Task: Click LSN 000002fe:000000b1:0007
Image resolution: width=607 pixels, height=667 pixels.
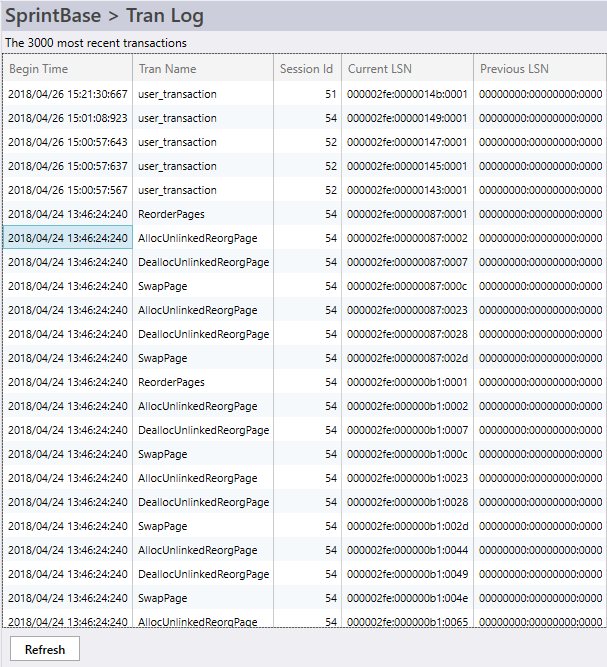Action: [407, 430]
